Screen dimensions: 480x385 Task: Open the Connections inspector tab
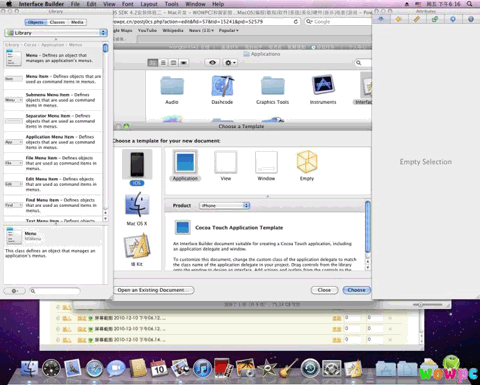453,19
